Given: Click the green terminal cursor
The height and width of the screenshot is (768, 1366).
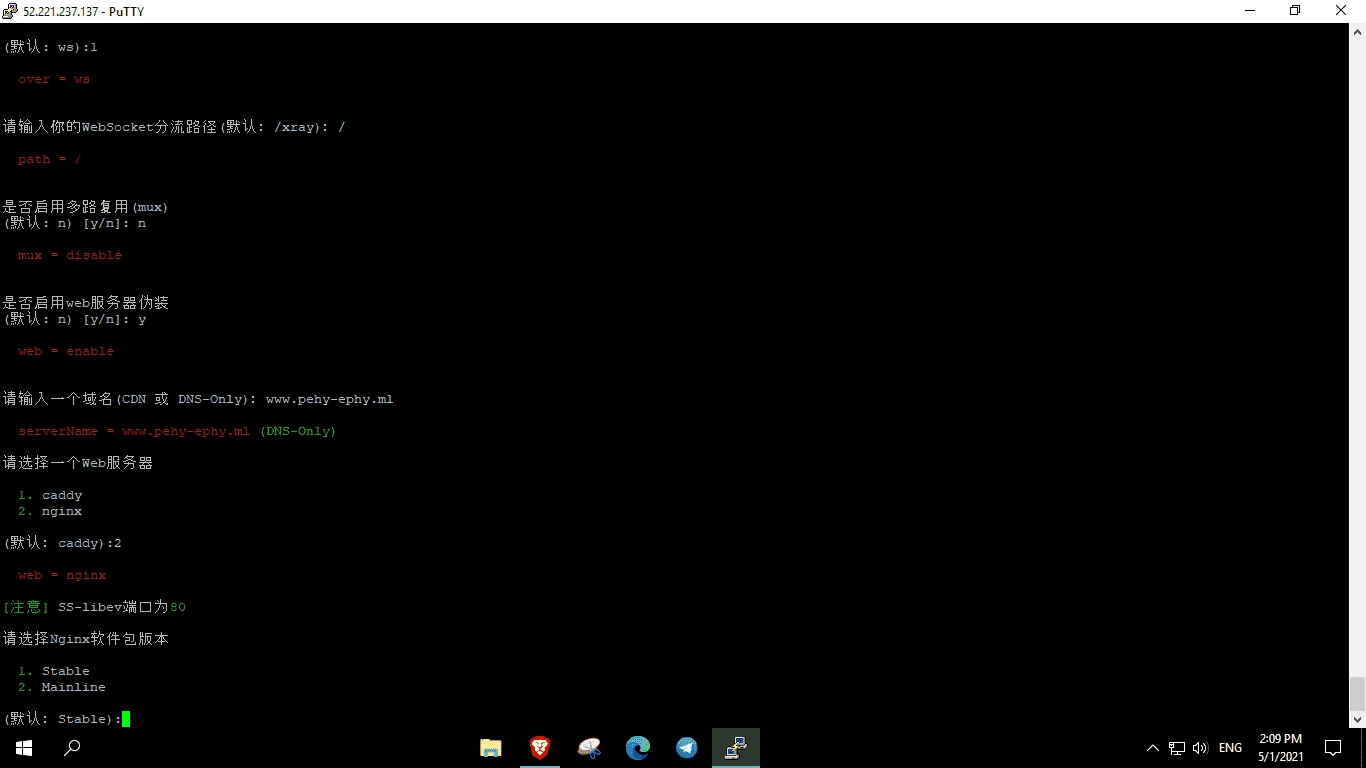Looking at the screenshot, I should (x=126, y=719).
